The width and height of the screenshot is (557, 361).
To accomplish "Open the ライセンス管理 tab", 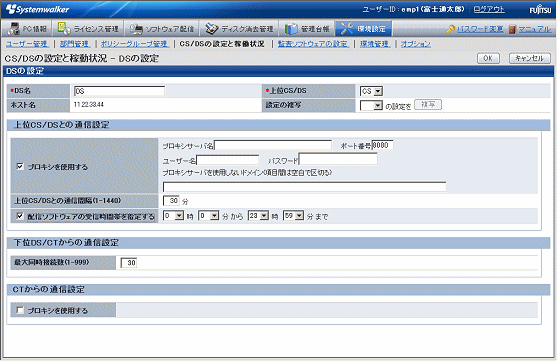I will (x=88, y=28).
